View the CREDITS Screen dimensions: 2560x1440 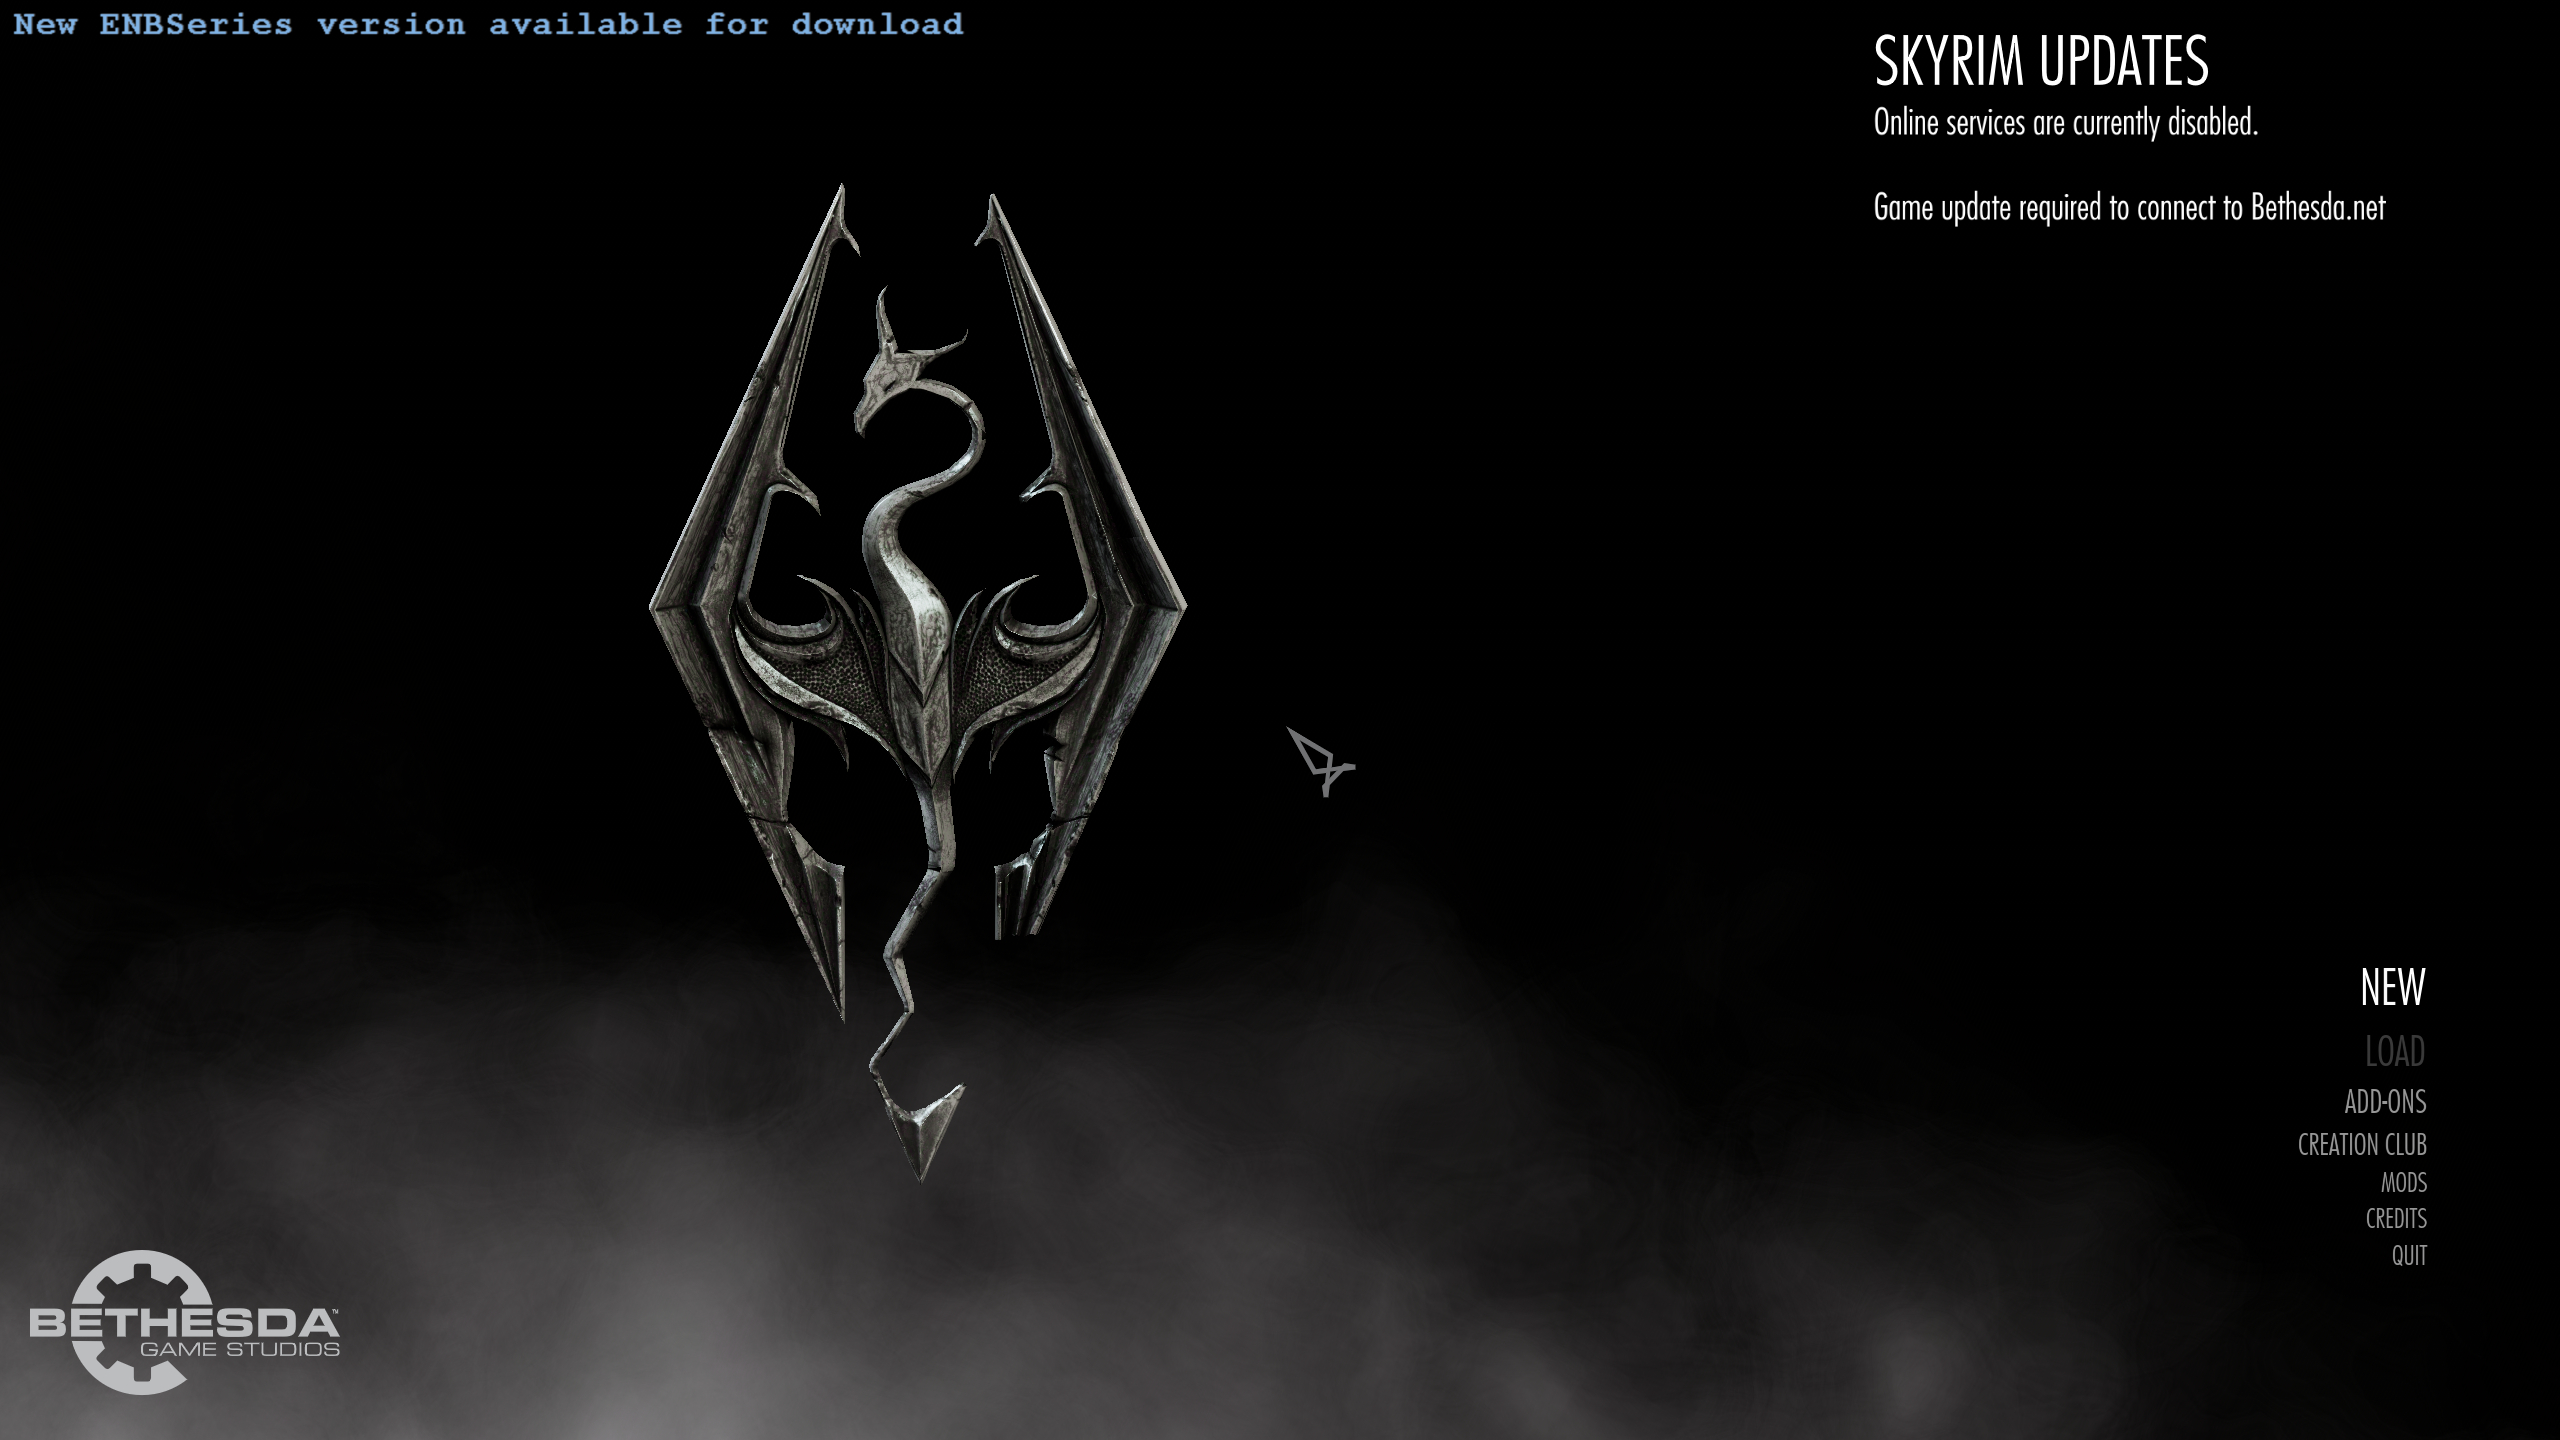(x=2396, y=1219)
